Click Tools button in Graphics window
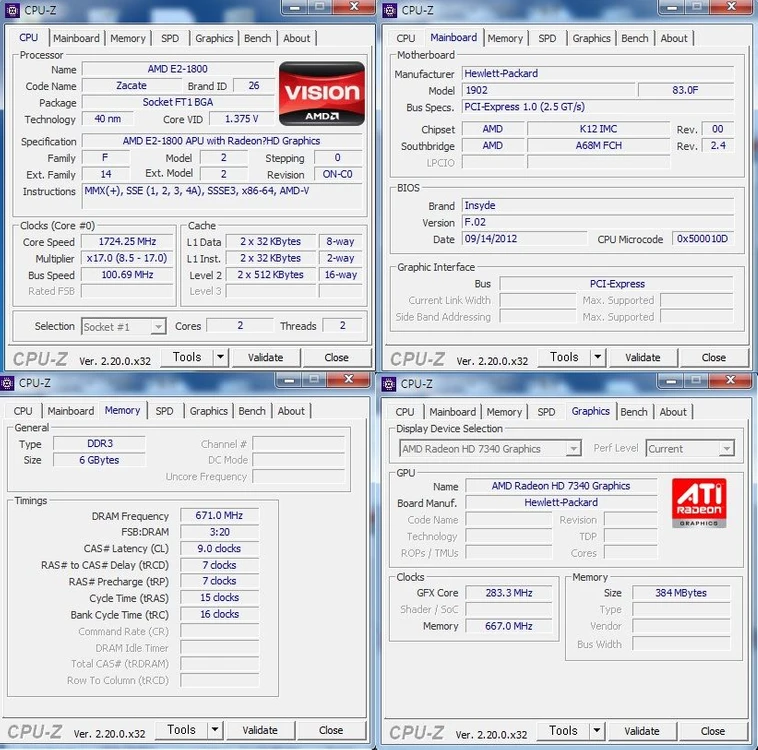 coord(563,731)
